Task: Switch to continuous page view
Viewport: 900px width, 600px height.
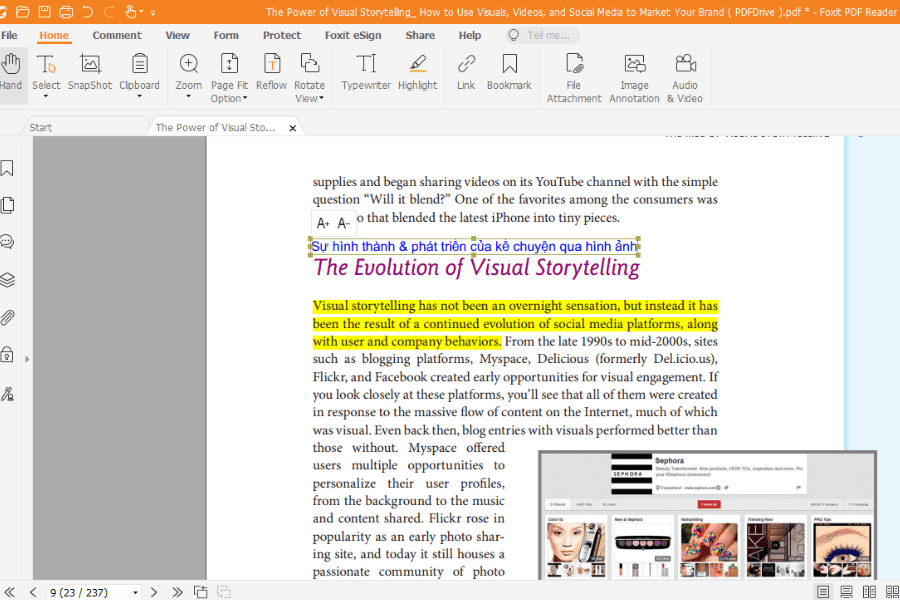Action: point(846,592)
